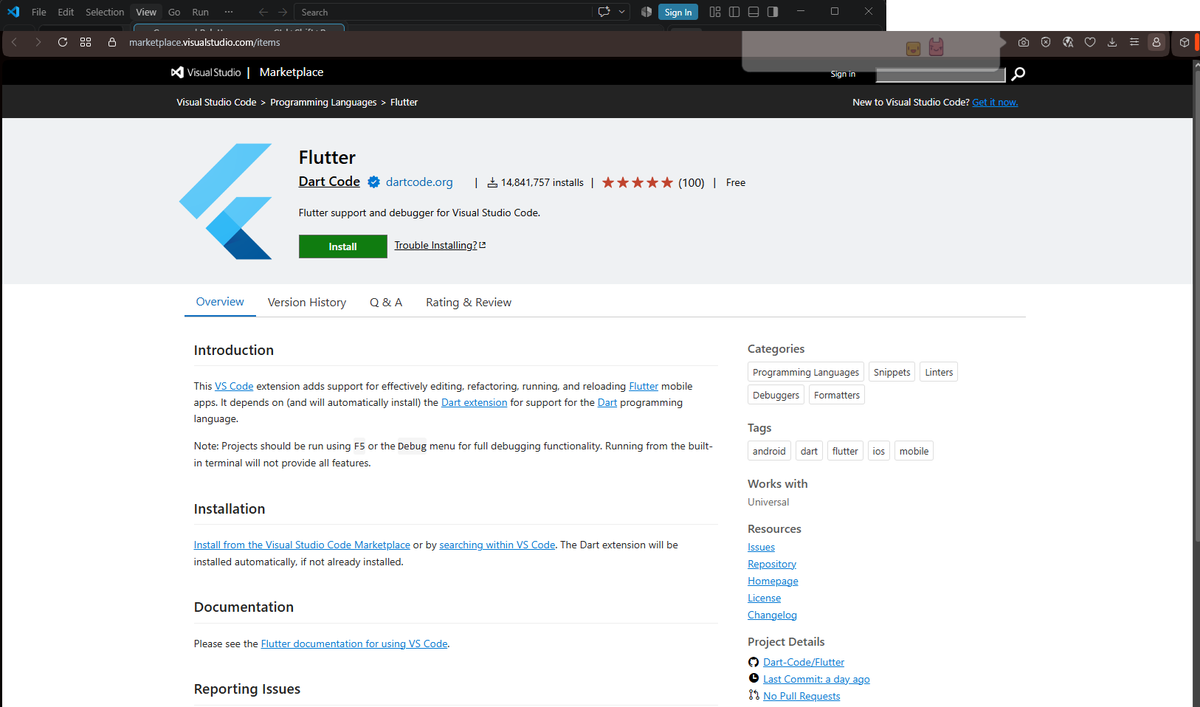Expand the overflow ellipsis menu in VS Code
1200x707 pixels.
229,12
